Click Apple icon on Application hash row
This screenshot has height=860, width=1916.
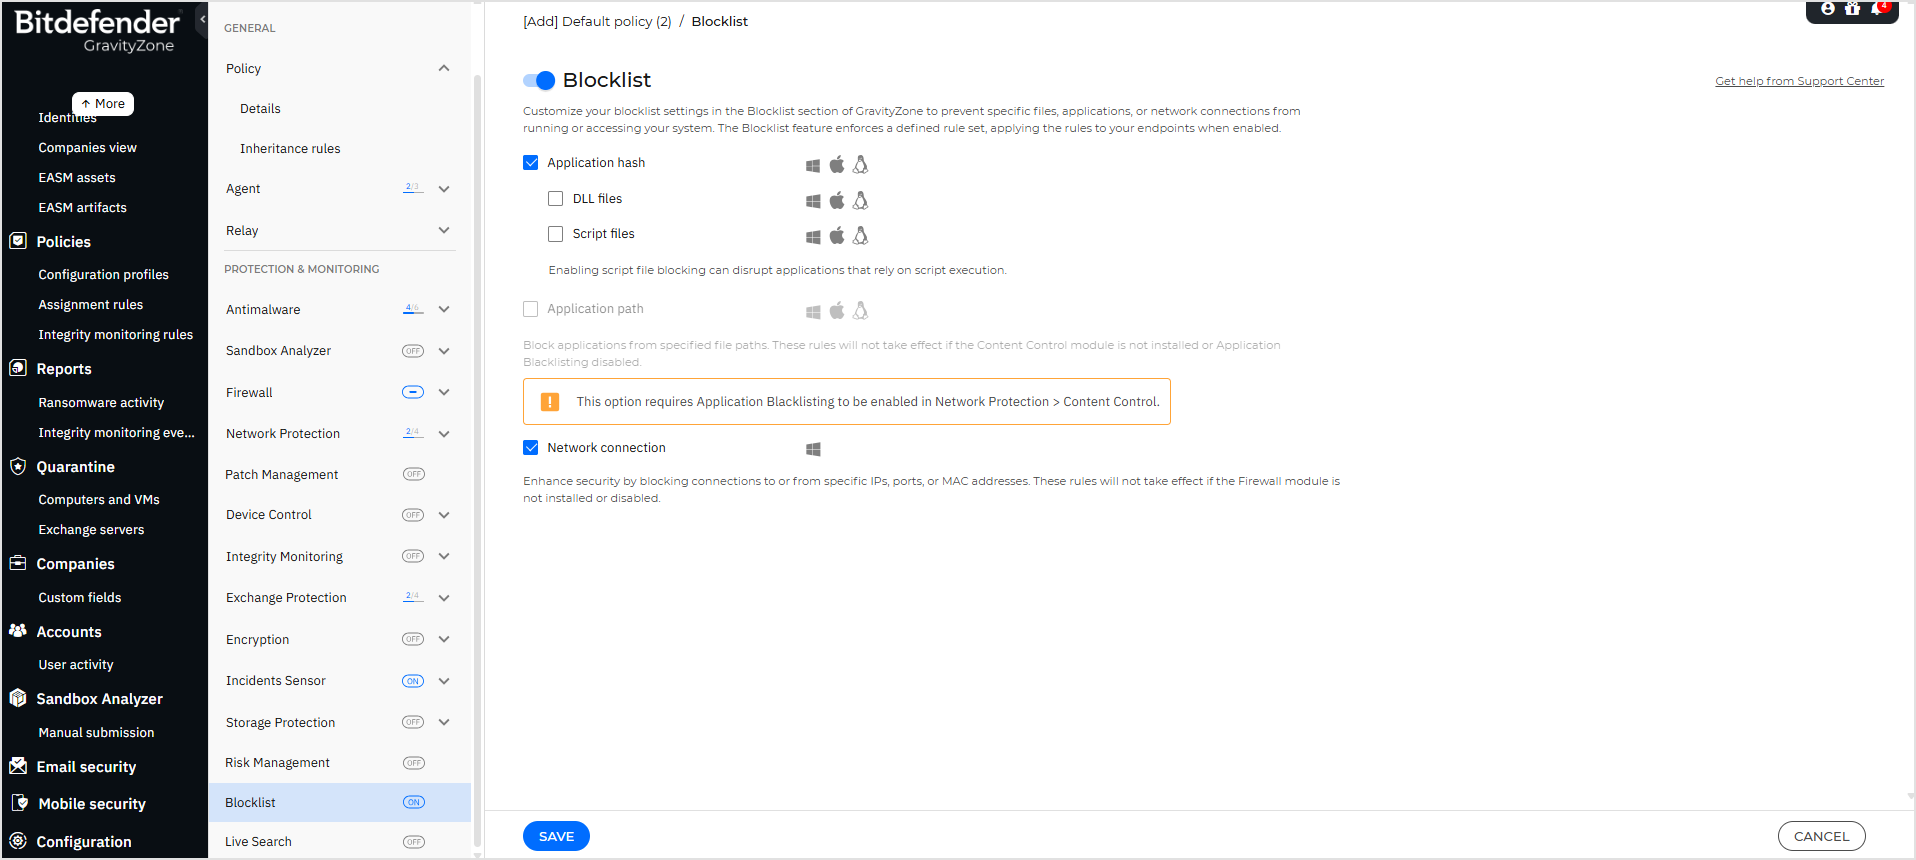(x=837, y=164)
